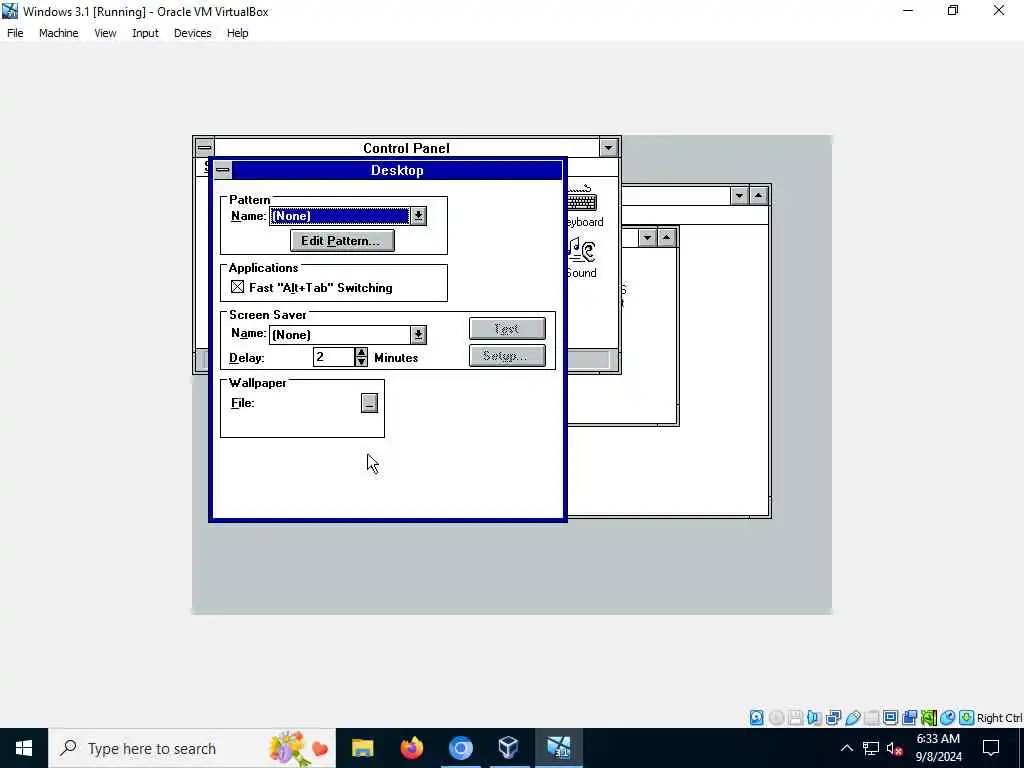Increase Delay with the stepper up arrow
Screen dimensions: 1024x768
[361, 352]
